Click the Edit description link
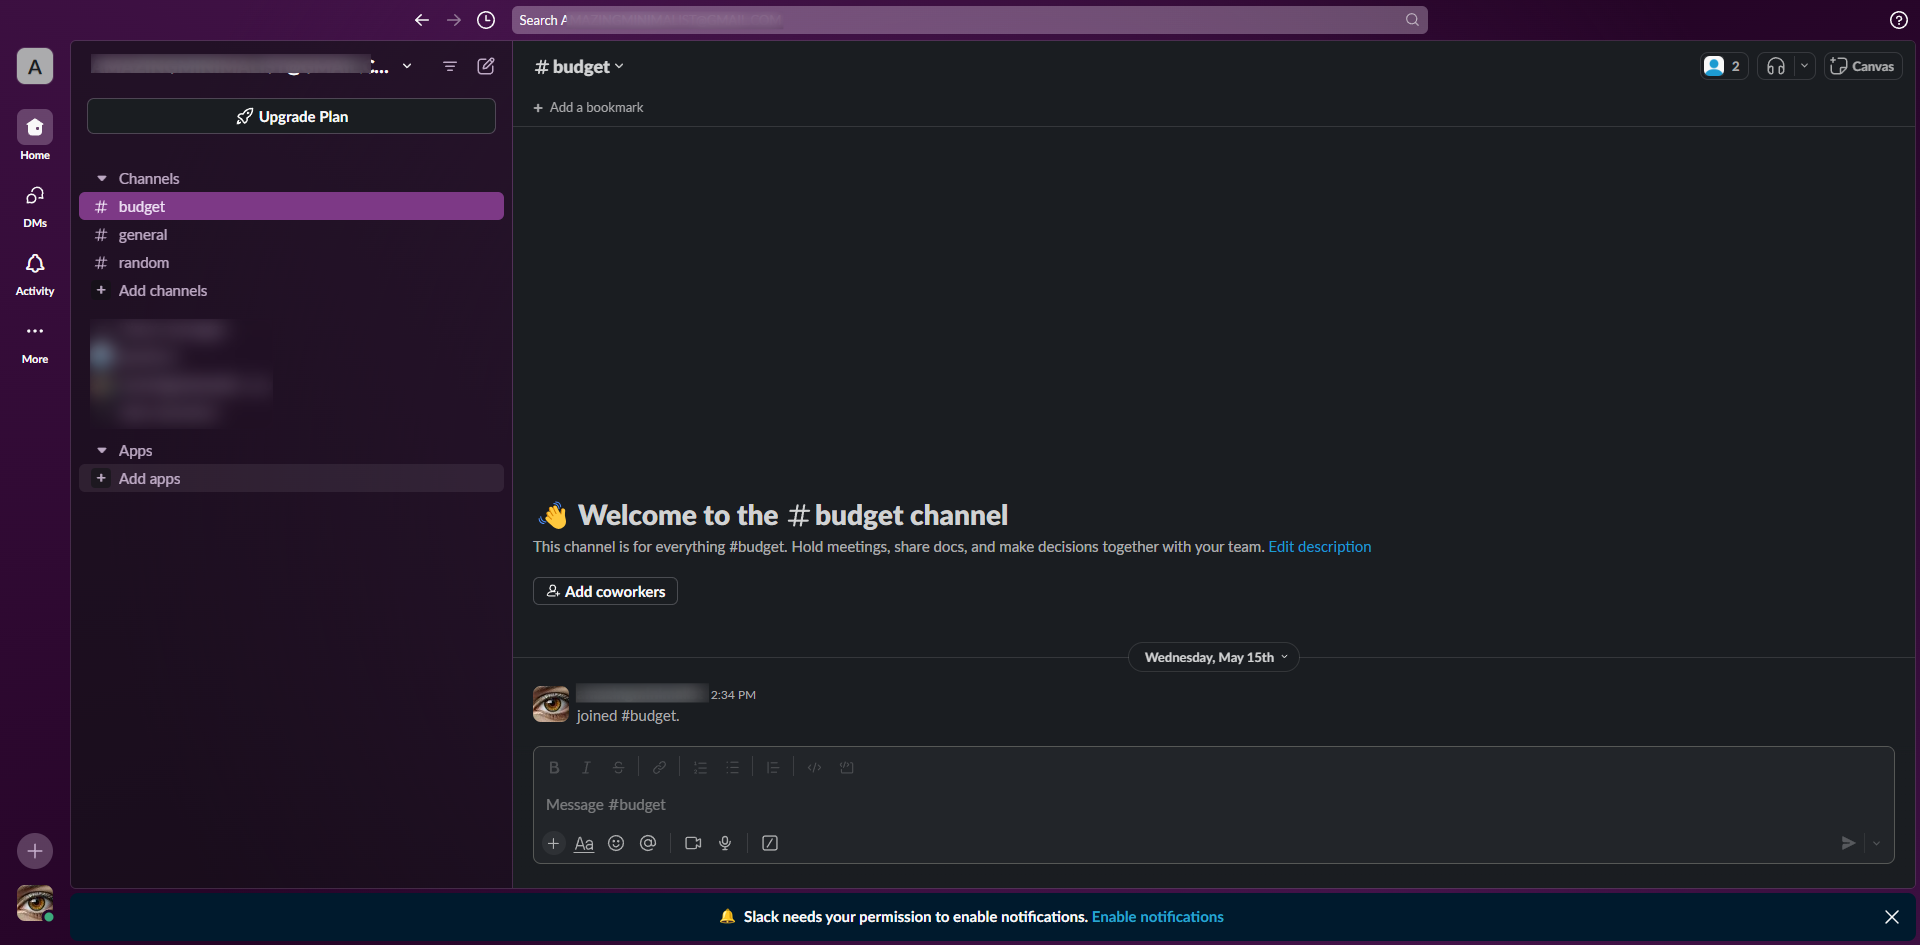1920x945 pixels. 1320,547
